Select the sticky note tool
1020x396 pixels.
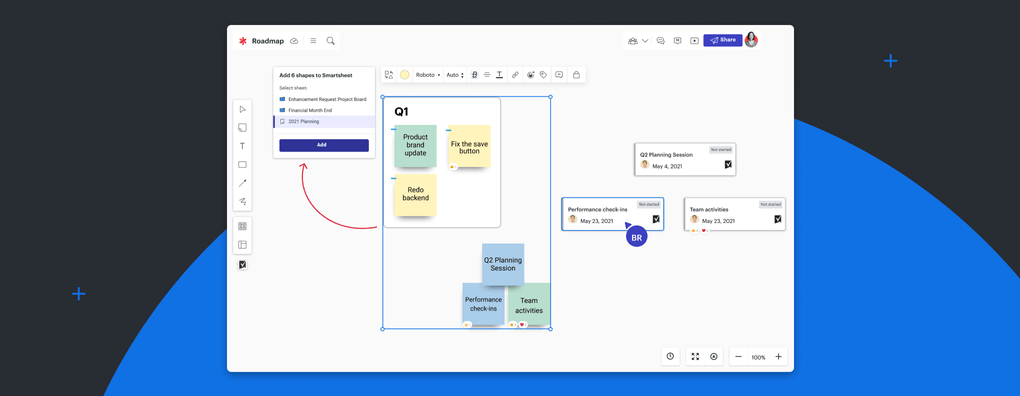[243, 127]
